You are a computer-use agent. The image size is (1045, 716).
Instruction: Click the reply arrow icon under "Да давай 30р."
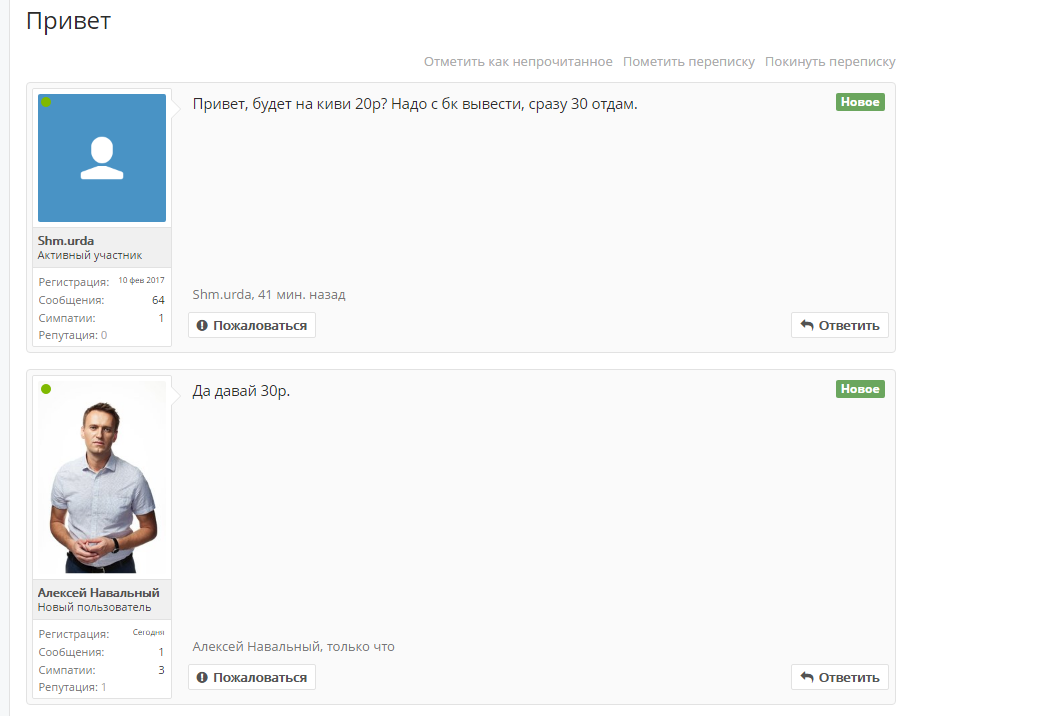(x=807, y=677)
